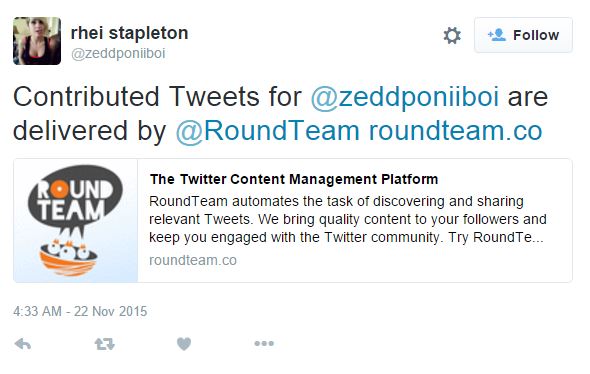Viewport: 590px width, 374px height.
Task: Open rhei stapleton's profile picture
Action: click(37, 41)
